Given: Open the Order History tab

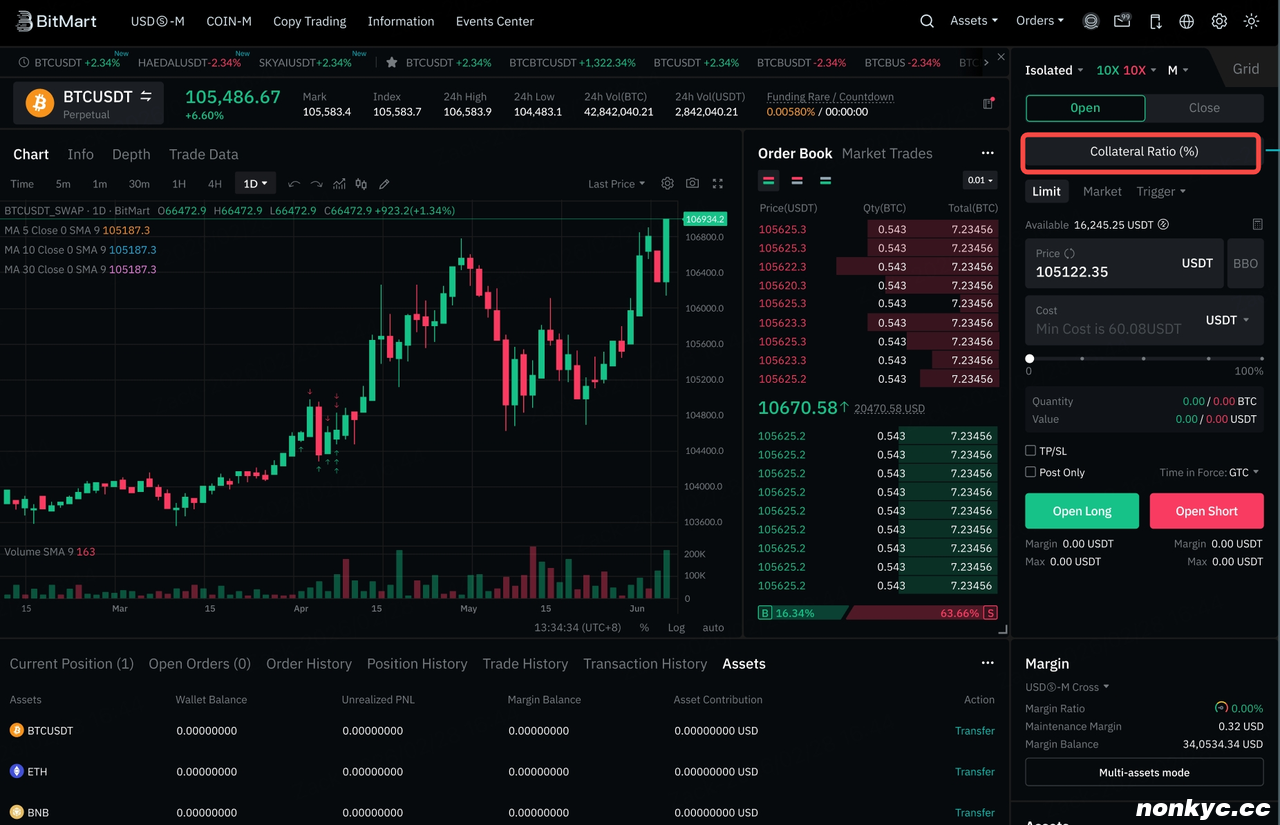Looking at the screenshot, I should click(308, 664).
